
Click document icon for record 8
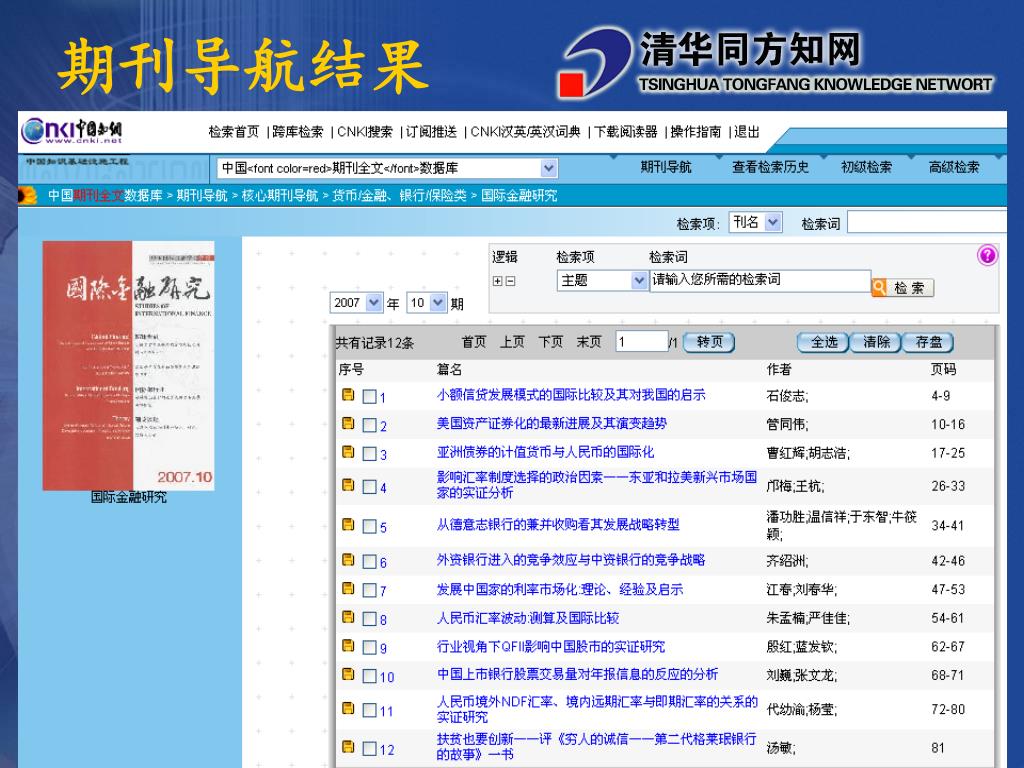pos(348,617)
